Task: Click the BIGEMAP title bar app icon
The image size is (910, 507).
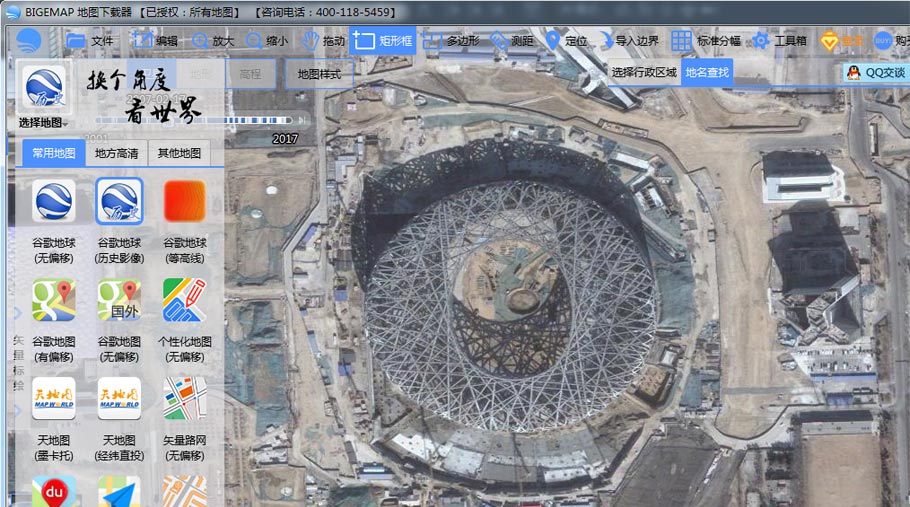Action: coord(12,12)
